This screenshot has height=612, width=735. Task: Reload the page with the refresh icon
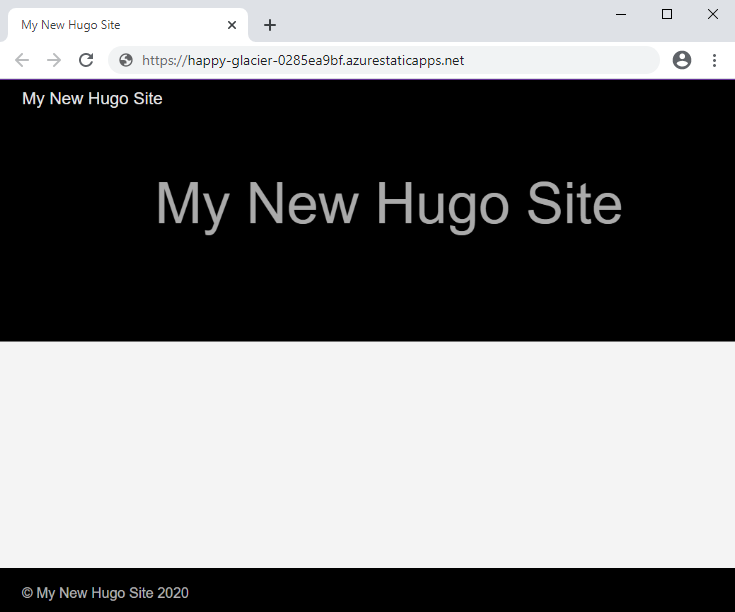[x=86, y=60]
